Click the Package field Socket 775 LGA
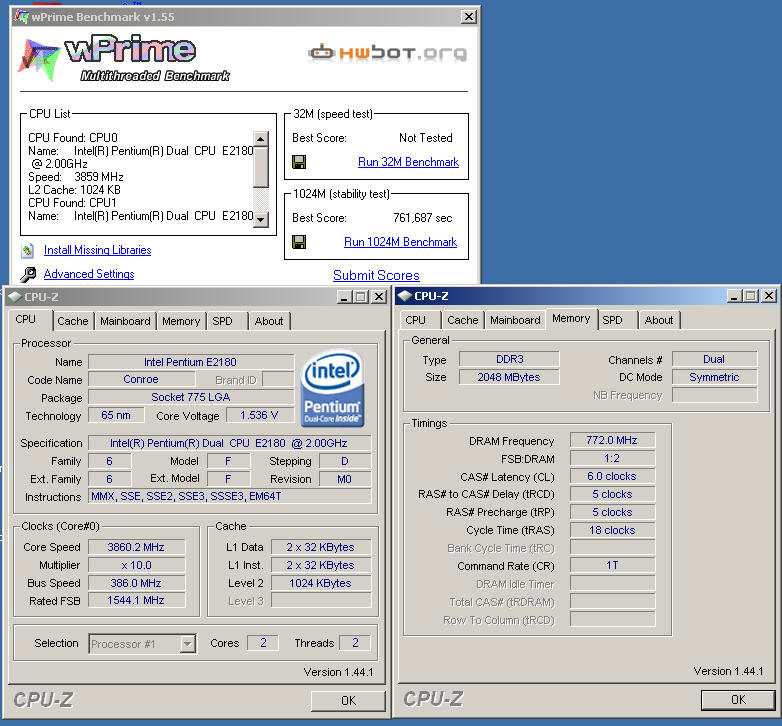This screenshot has width=782, height=726. click(x=191, y=397)
